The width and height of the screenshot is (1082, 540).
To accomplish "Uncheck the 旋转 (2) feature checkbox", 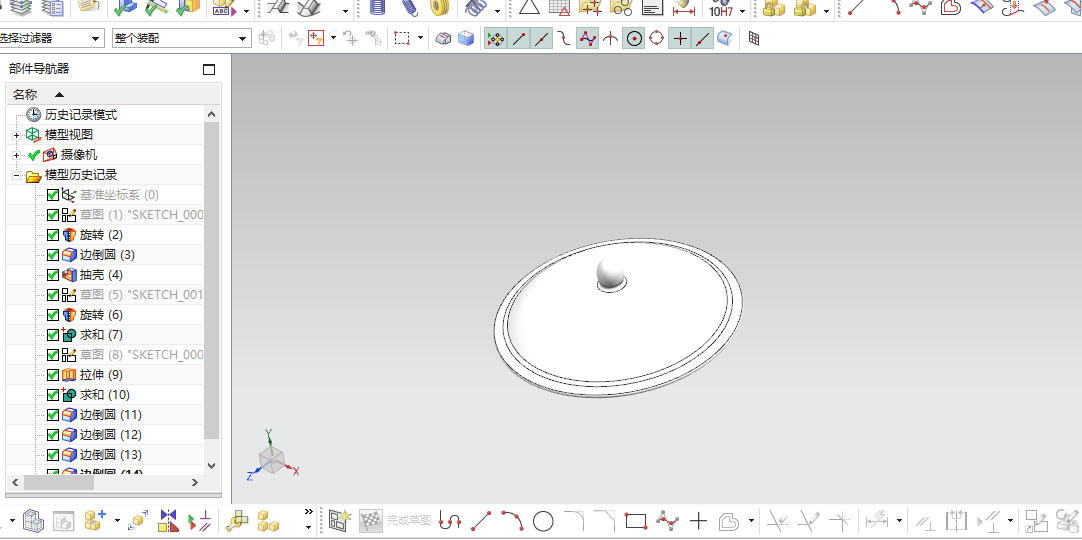I will pos(53,235).
